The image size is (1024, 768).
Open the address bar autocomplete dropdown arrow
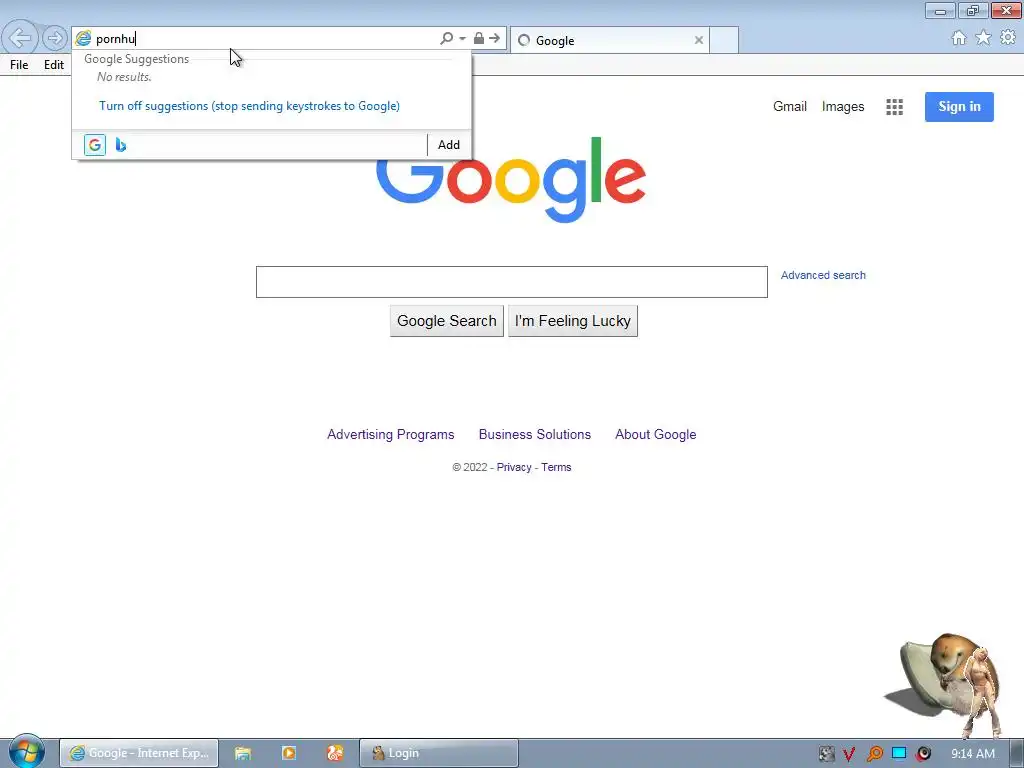point(462,39)
